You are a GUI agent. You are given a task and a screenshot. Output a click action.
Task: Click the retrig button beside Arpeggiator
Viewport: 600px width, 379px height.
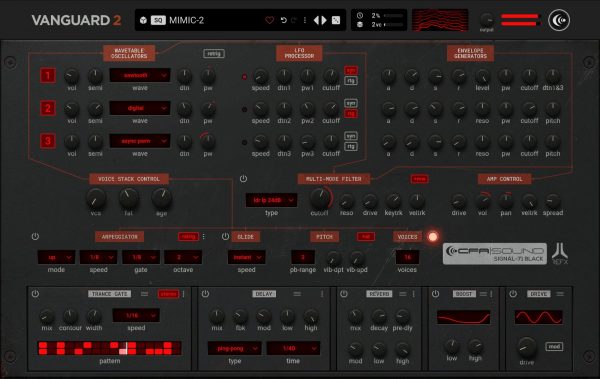point(188,237)
